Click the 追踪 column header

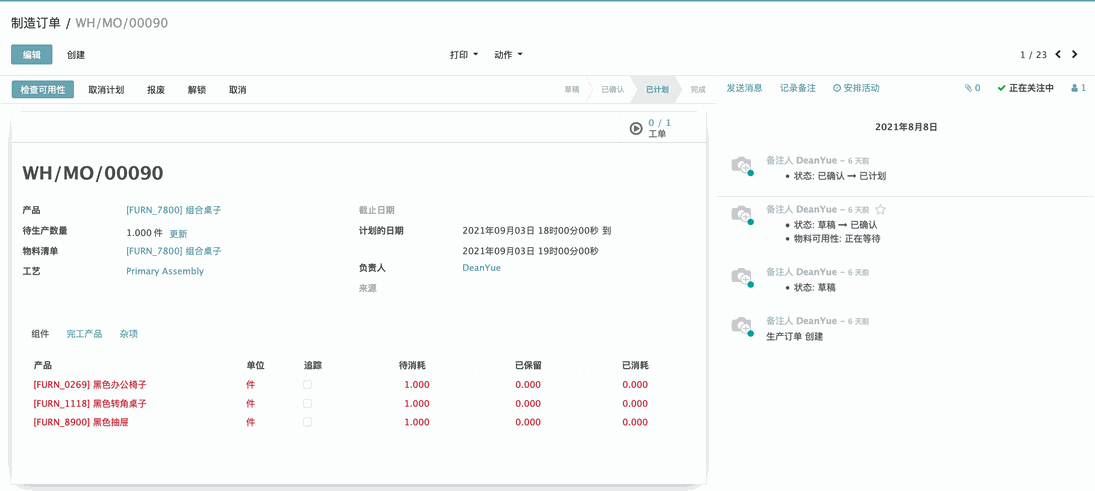(x=312, y=365)
